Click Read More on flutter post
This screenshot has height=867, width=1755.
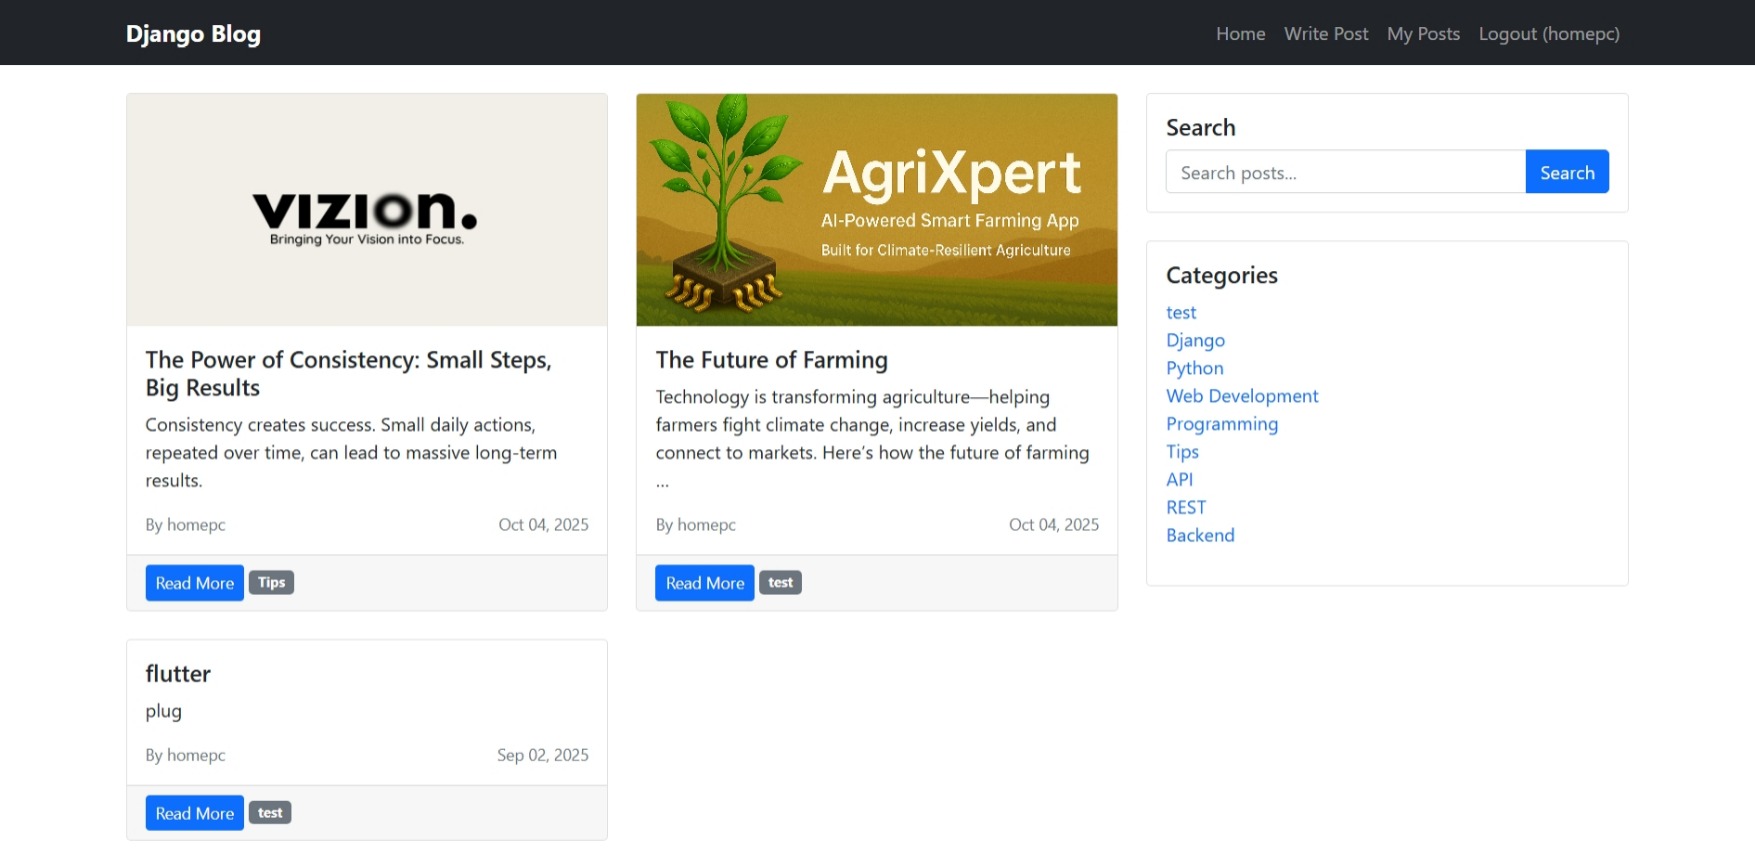pyautogui.click(x=195, y=813)
